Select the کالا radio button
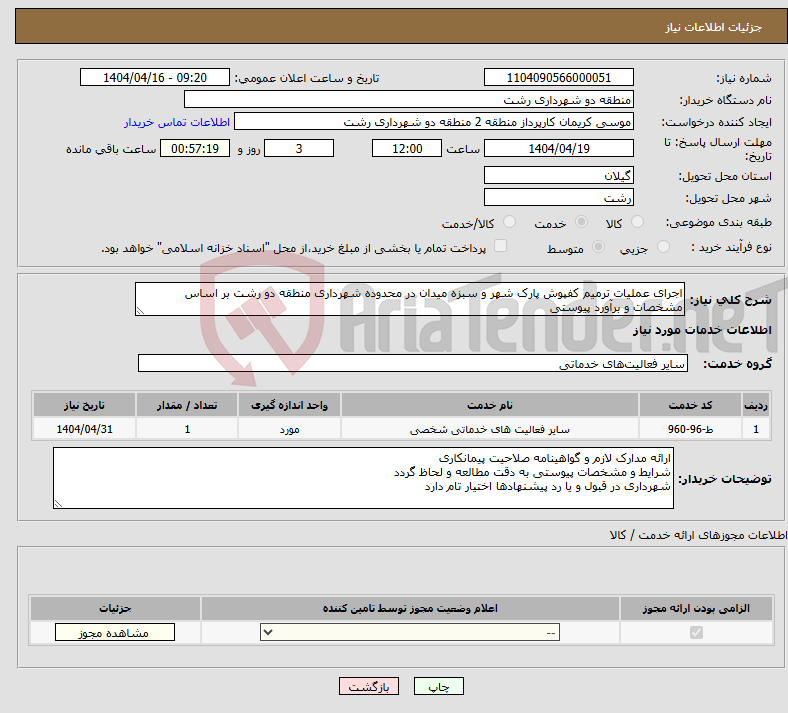Viewport: 788px width, 713px height. click(637, 222)
